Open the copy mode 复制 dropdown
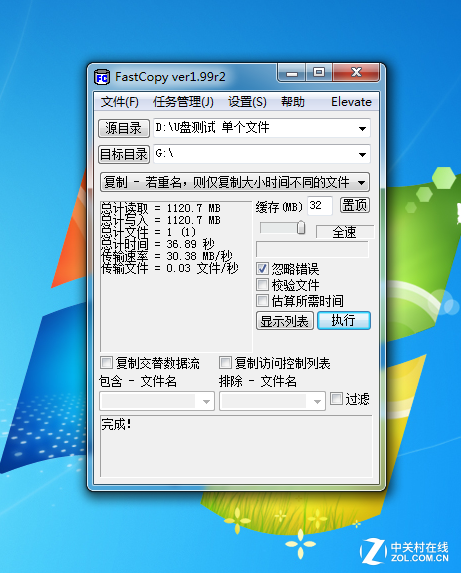The image size is (461, 573). coord(235,182)
